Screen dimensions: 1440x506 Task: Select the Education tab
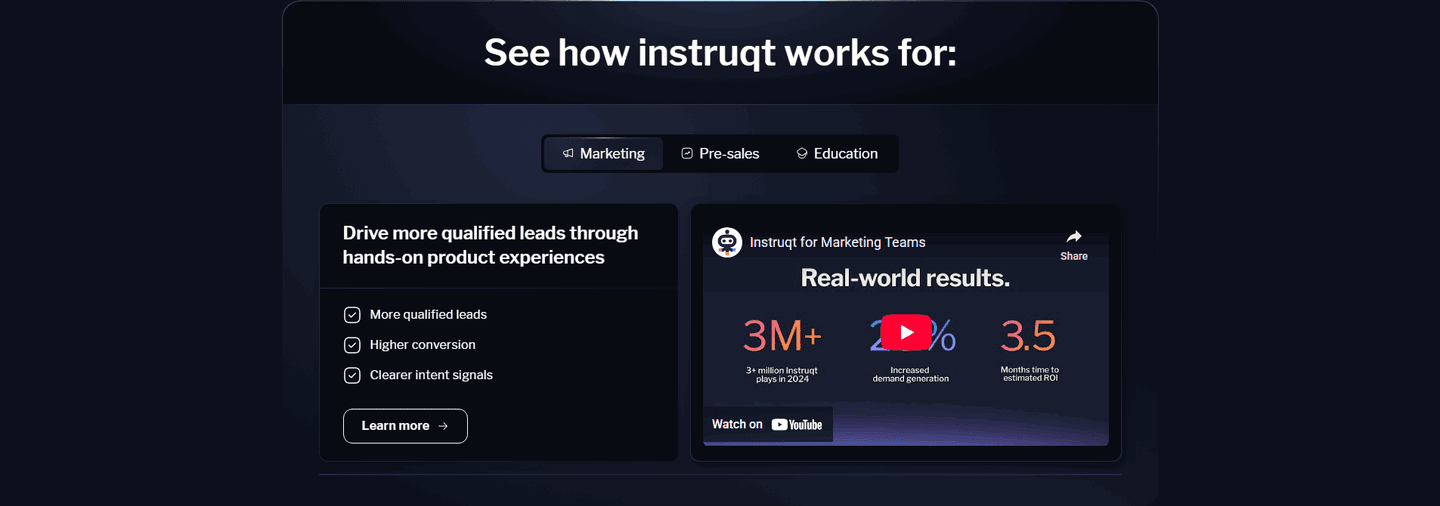pos(837,154)
